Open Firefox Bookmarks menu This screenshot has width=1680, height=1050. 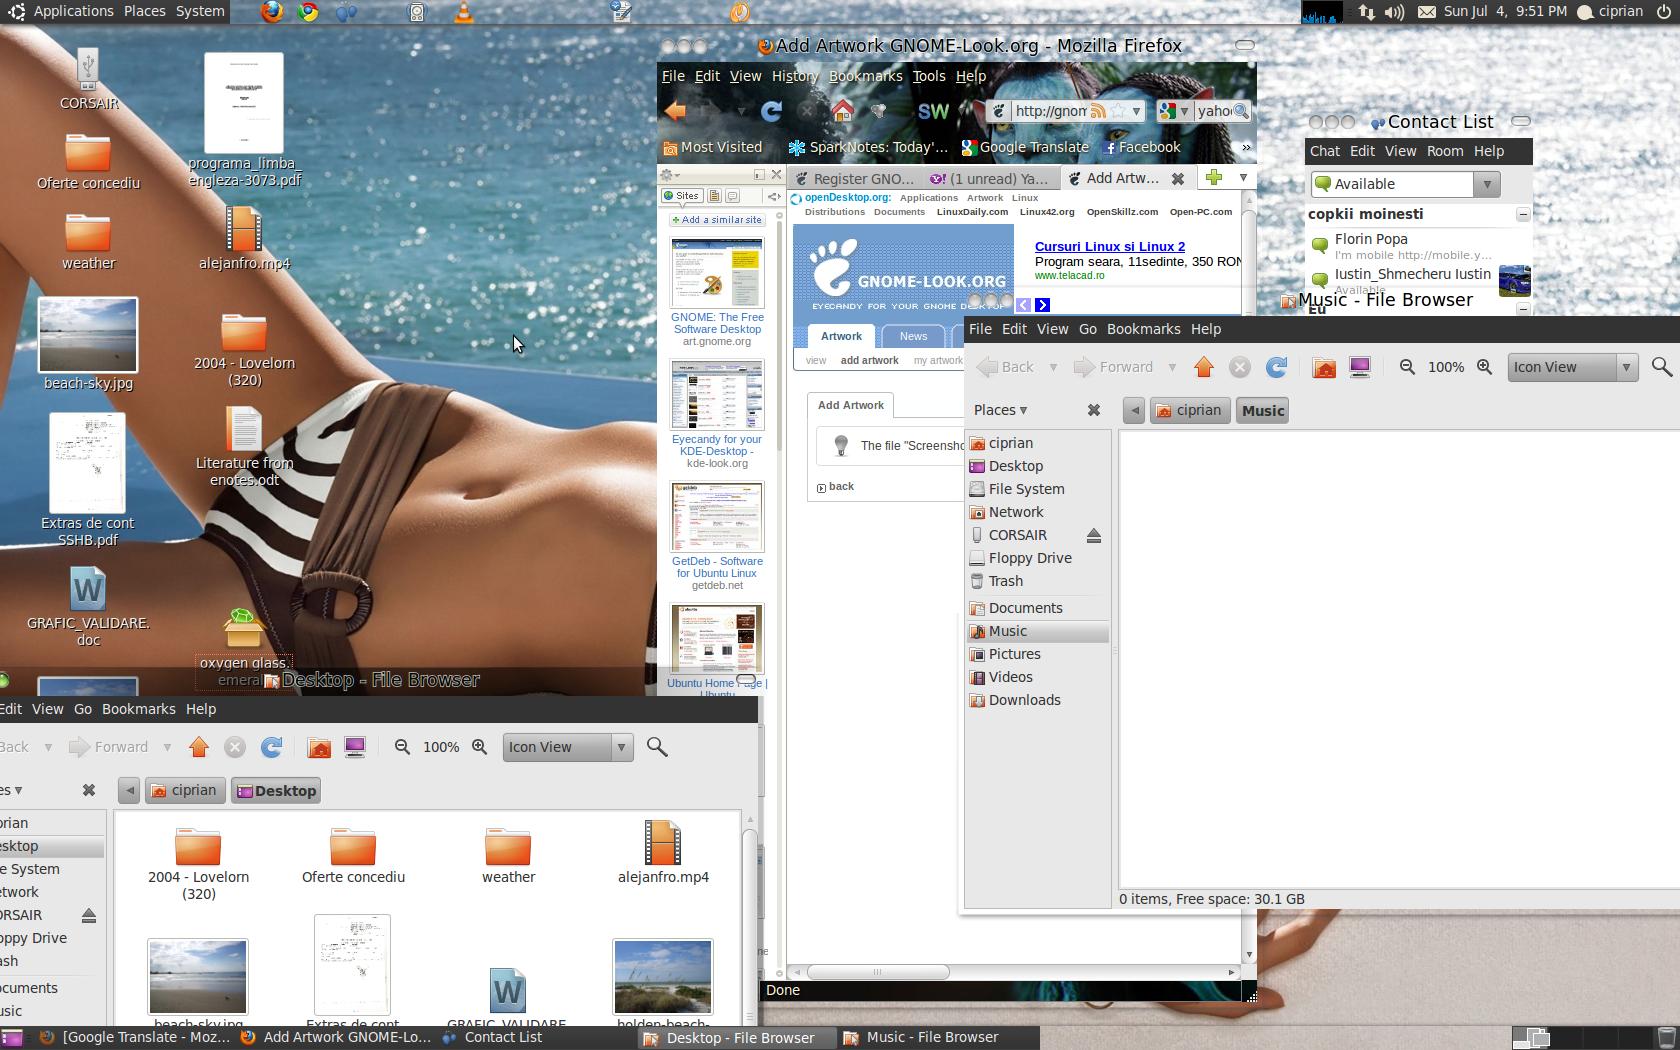[866, 76]
